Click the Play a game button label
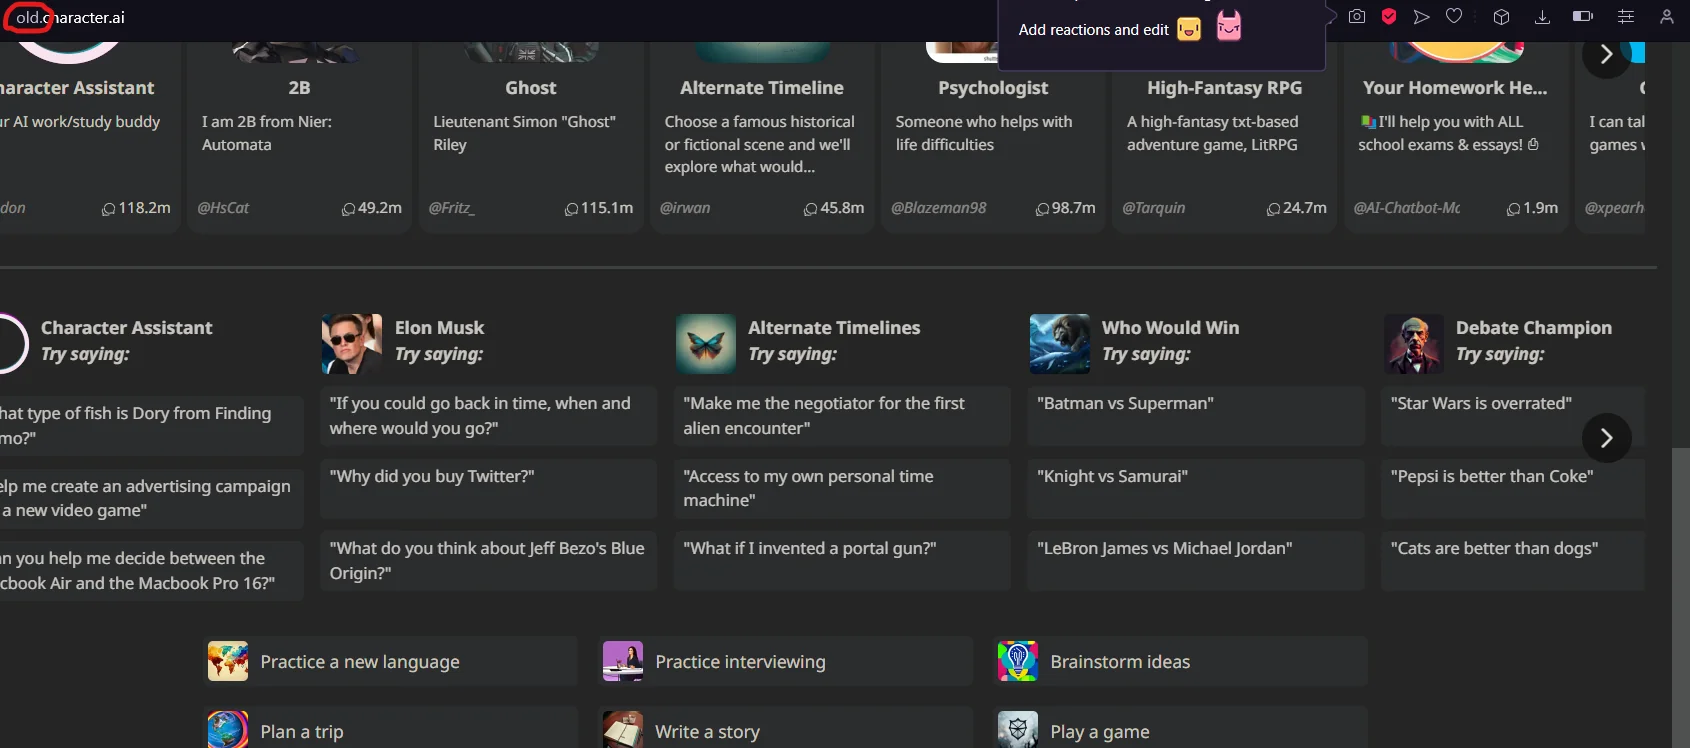 [x=1100, y=732]
